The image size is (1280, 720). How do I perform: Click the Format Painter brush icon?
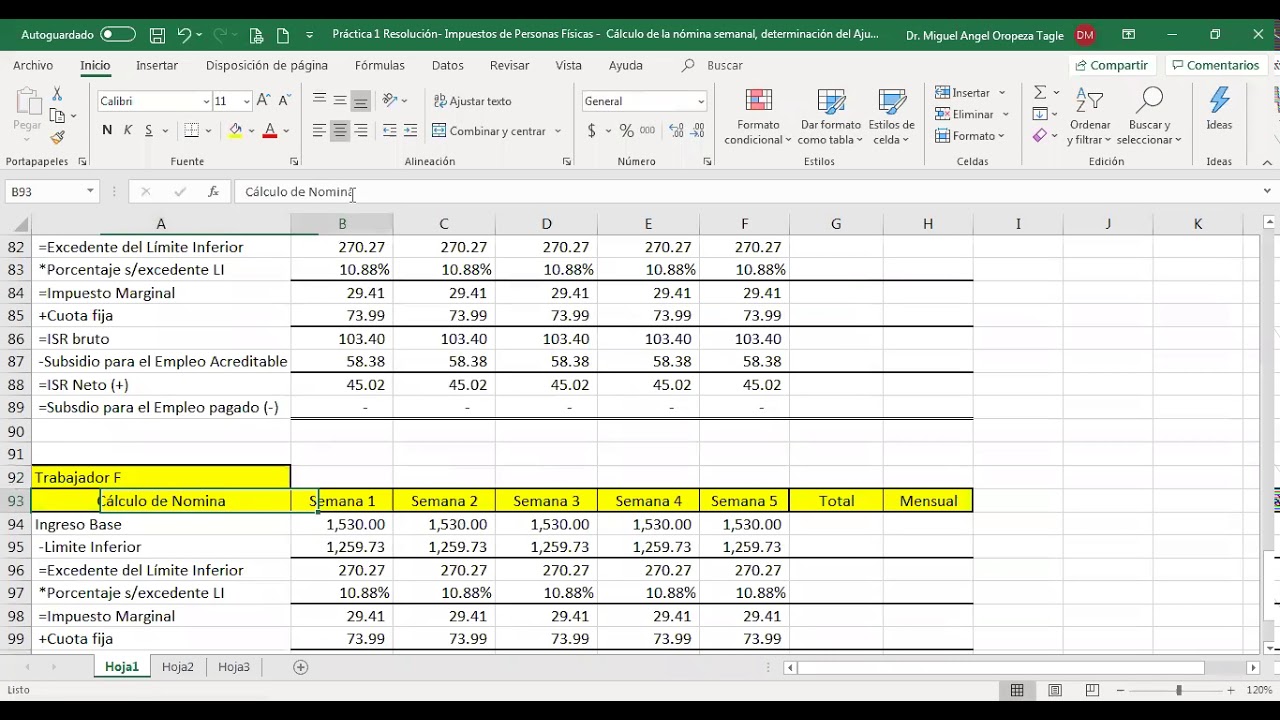pos(57,138)
